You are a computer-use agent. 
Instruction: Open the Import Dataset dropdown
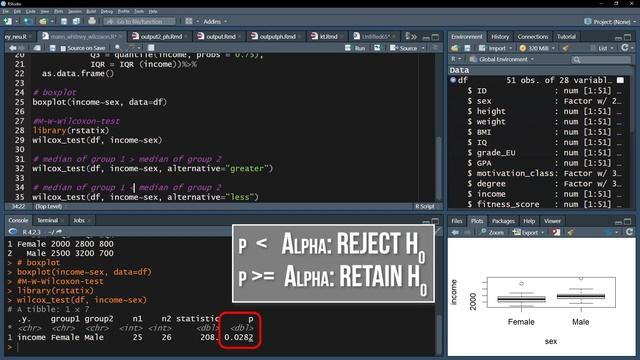tap(496, 48)
